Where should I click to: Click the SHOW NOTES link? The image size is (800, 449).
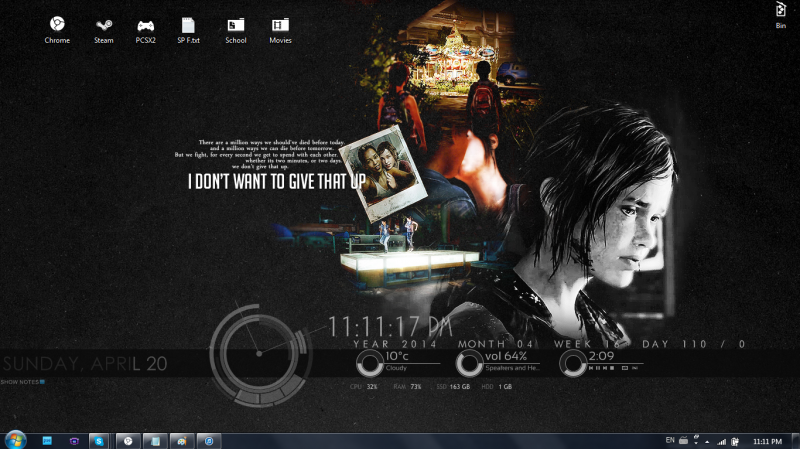pyautogui.click(x=22, y=382)
